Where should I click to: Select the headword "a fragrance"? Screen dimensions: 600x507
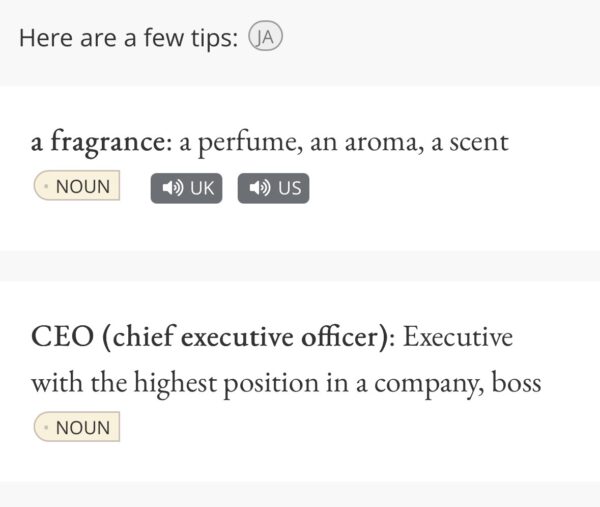tap(98, 142)
